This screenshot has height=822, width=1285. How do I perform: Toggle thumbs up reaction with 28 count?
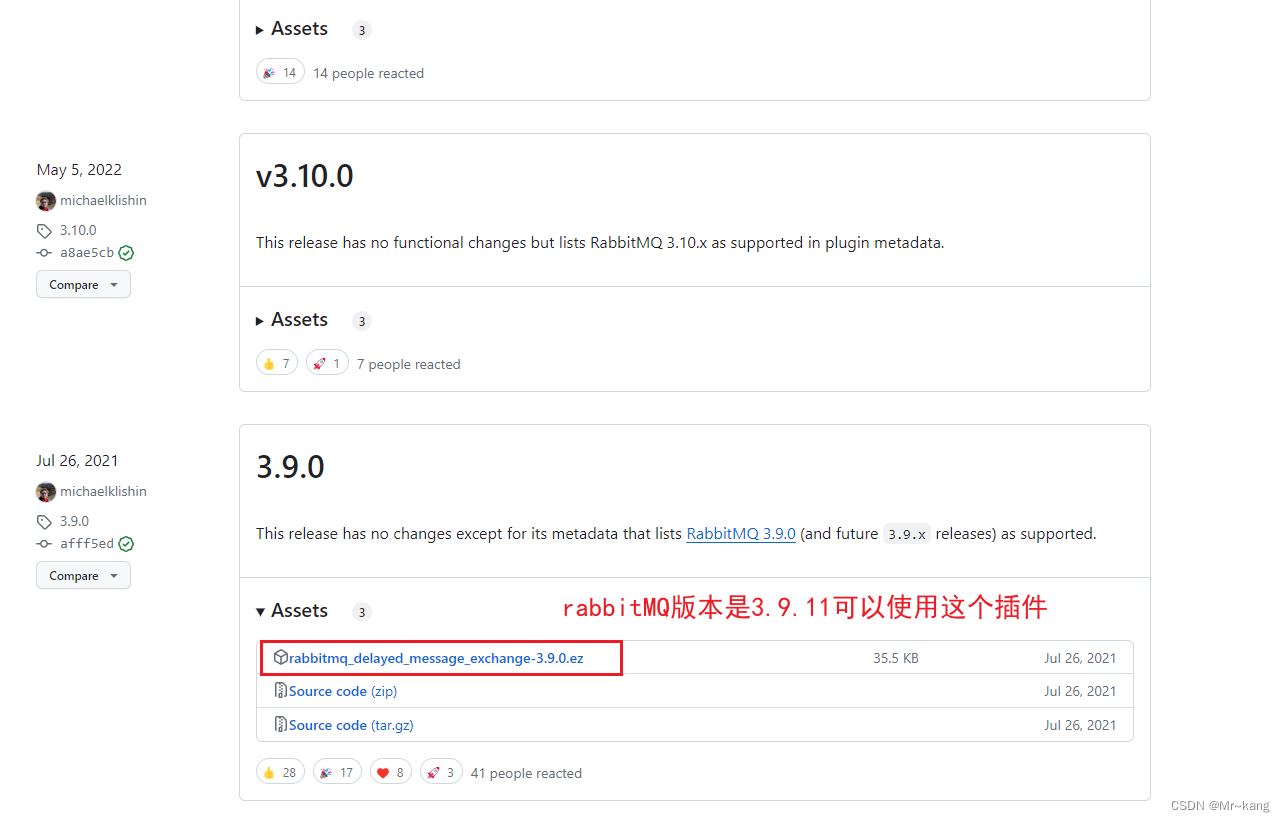coord(280,772)
